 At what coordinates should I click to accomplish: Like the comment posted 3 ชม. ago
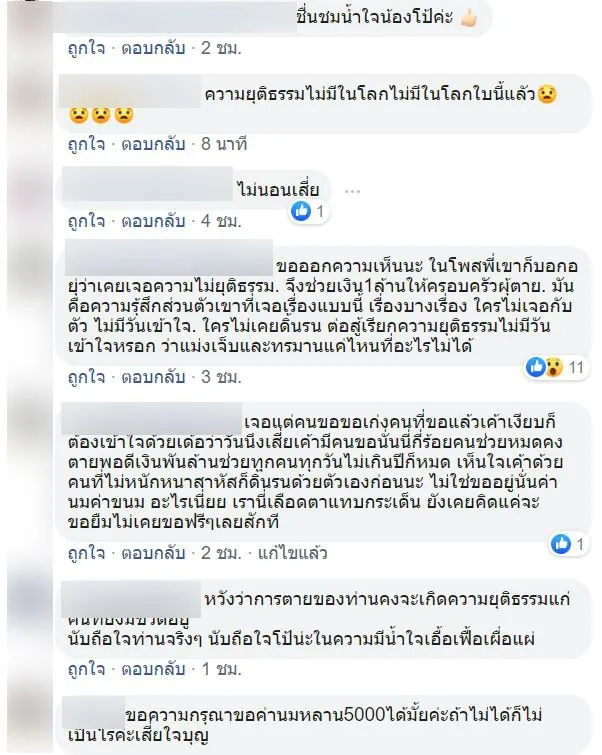86,377
